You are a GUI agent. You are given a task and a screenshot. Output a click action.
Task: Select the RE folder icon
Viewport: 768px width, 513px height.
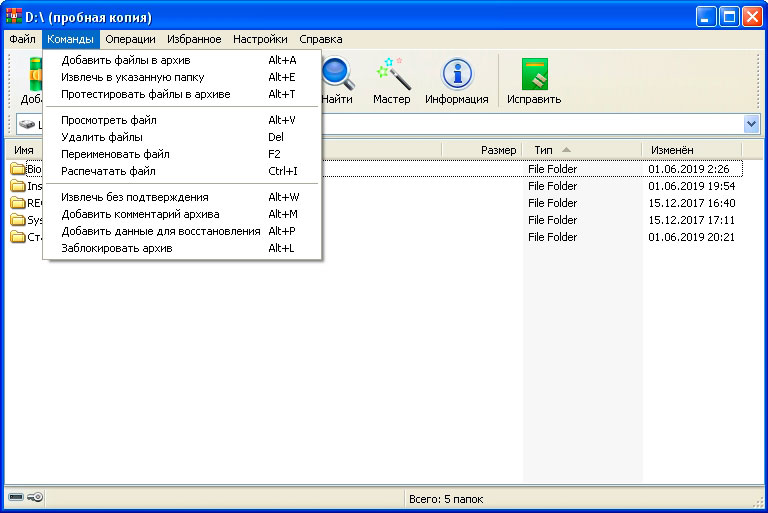click(18, 203)
